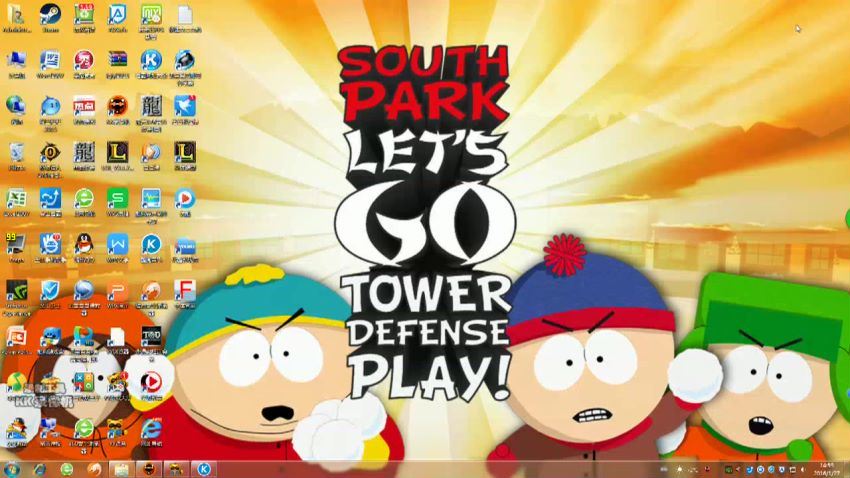850x478 pixels.
Task: Open the colorful X O grid app
Action: coord(84,383)
